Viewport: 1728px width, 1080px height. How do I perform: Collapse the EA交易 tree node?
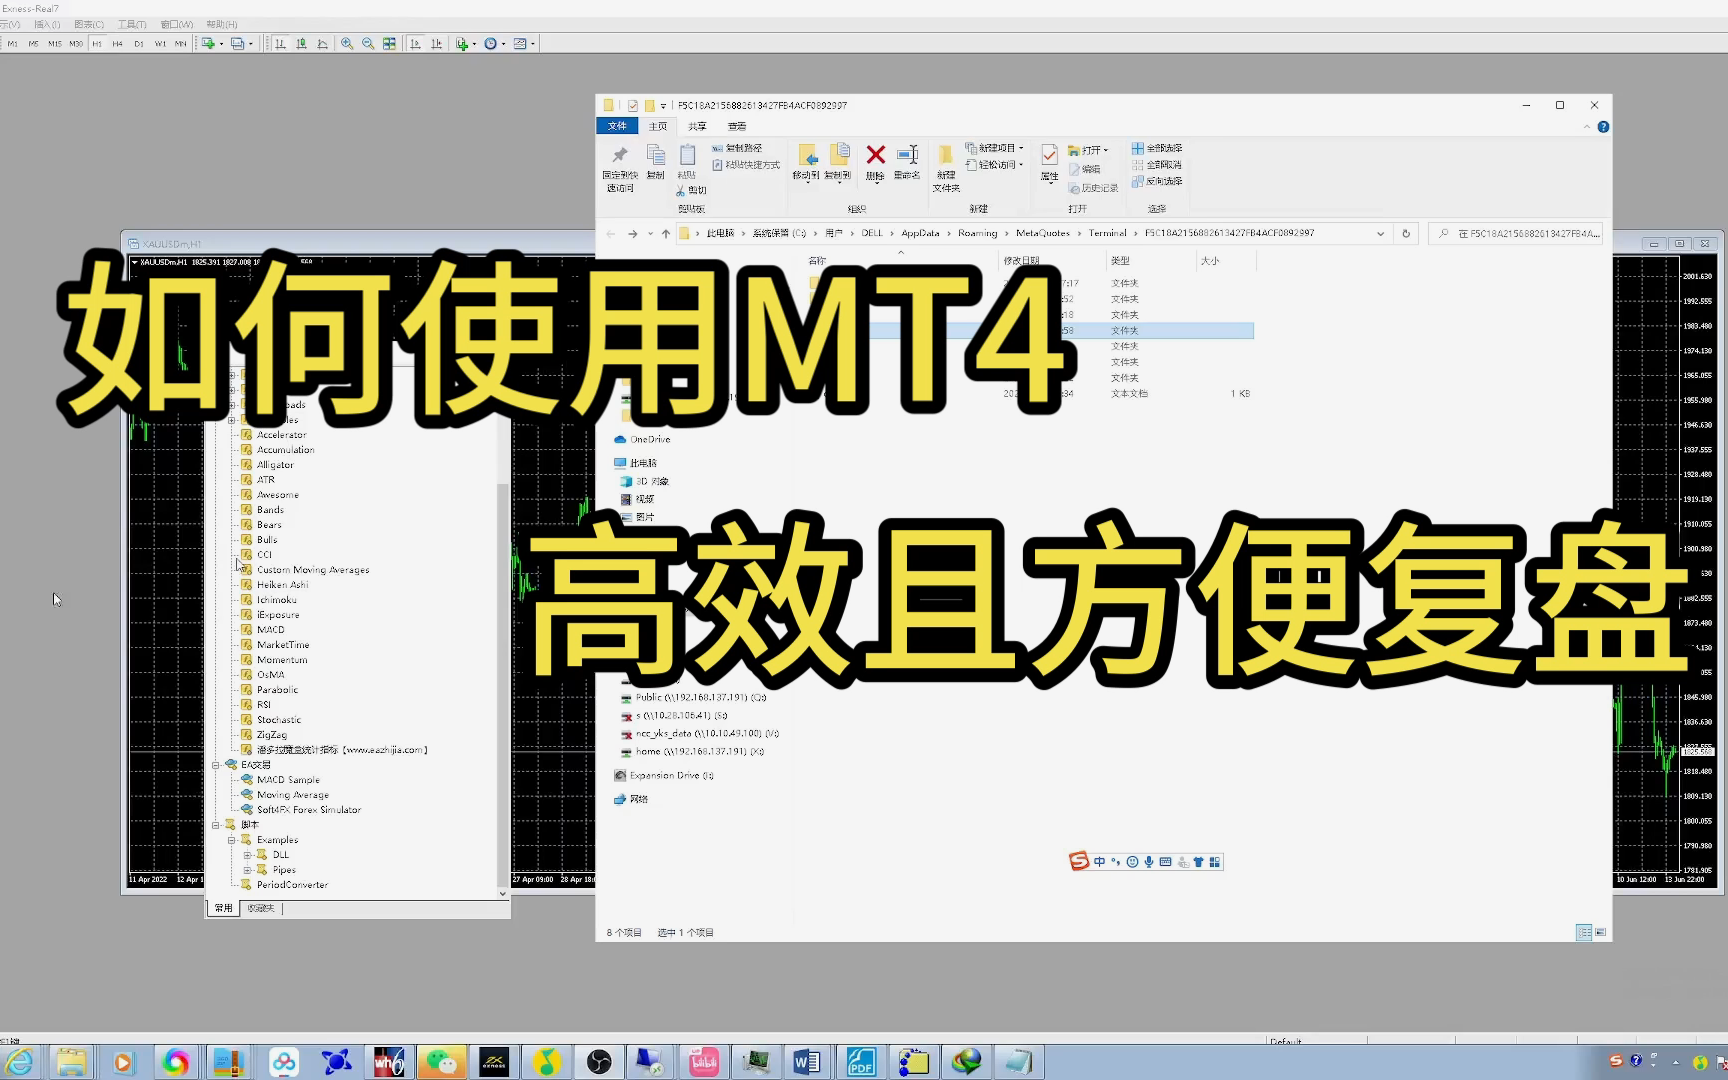coord(215,765)
